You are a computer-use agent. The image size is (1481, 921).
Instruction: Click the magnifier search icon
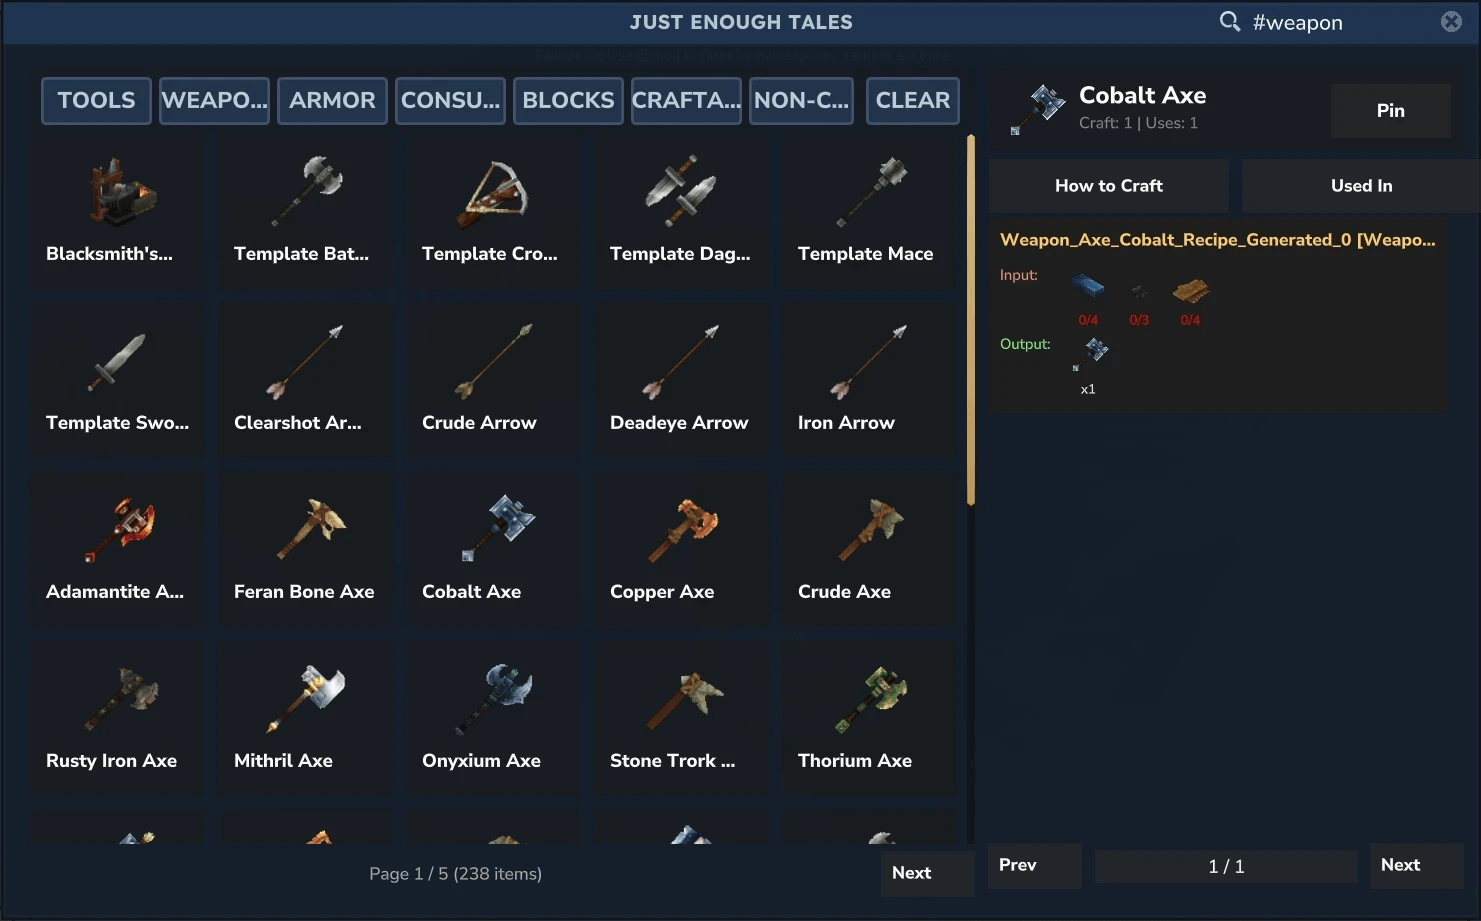tap(1229, 22)
